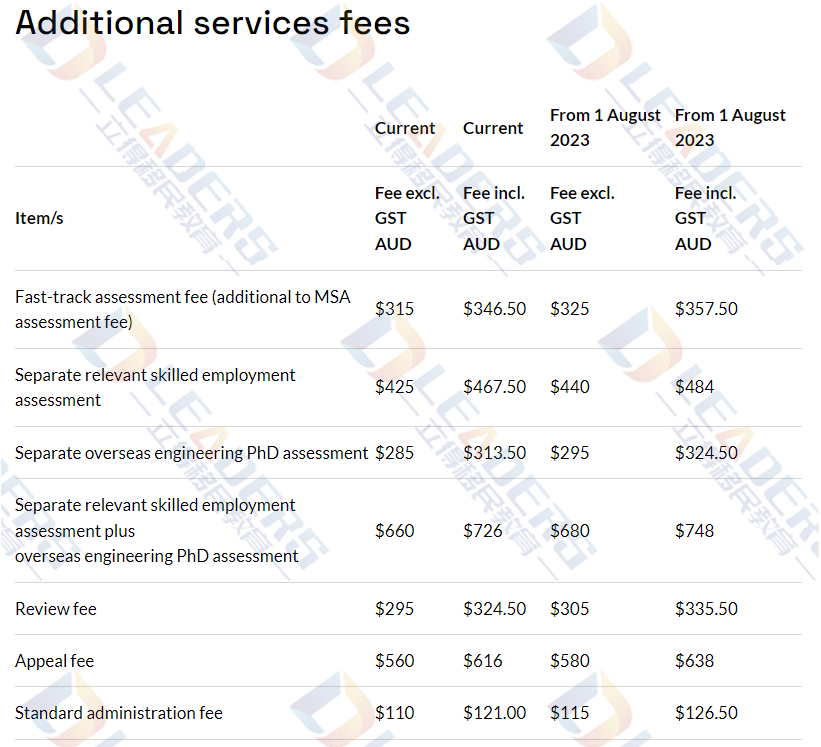This screenshot has width=821, height=747.
Task: Select the Item/s column header
Action: click(x=39, y=218)
